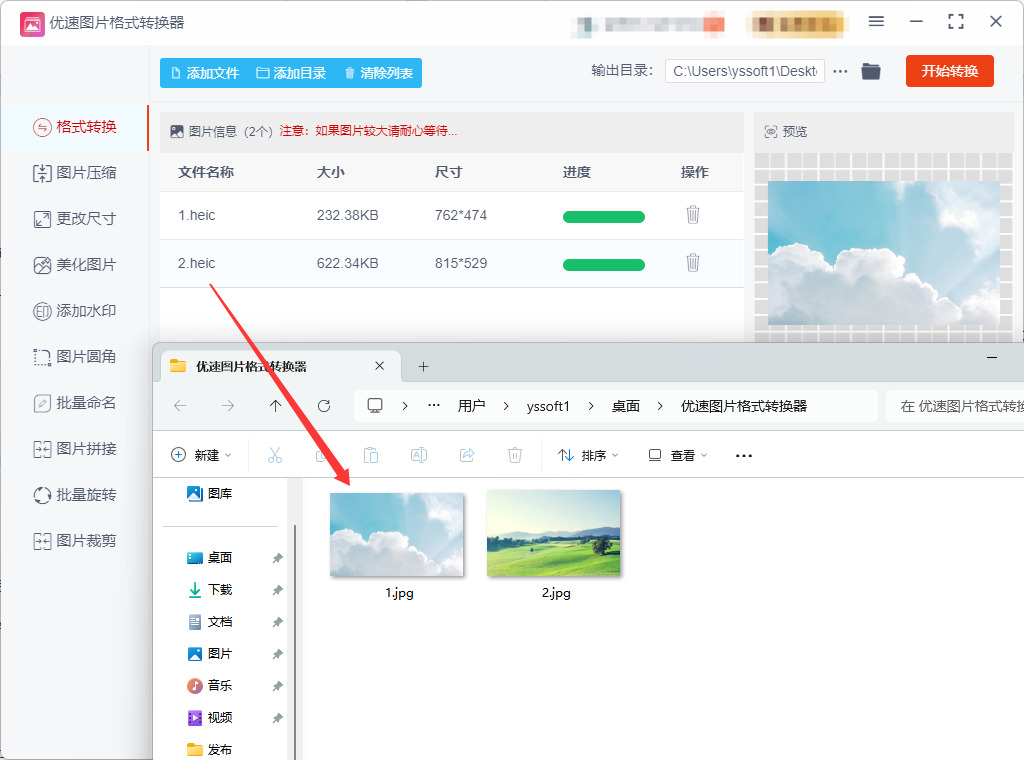Click the Explorer back arrow
The width and height of the screenshot is (1024, 760).
(180, 406)
